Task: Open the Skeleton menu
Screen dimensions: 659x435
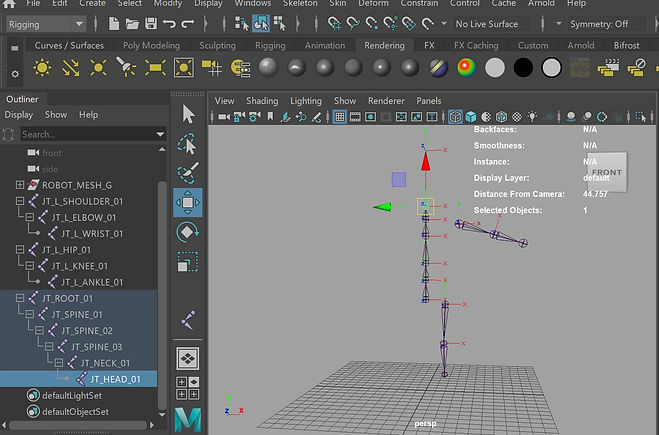Action: click(300, 4)
